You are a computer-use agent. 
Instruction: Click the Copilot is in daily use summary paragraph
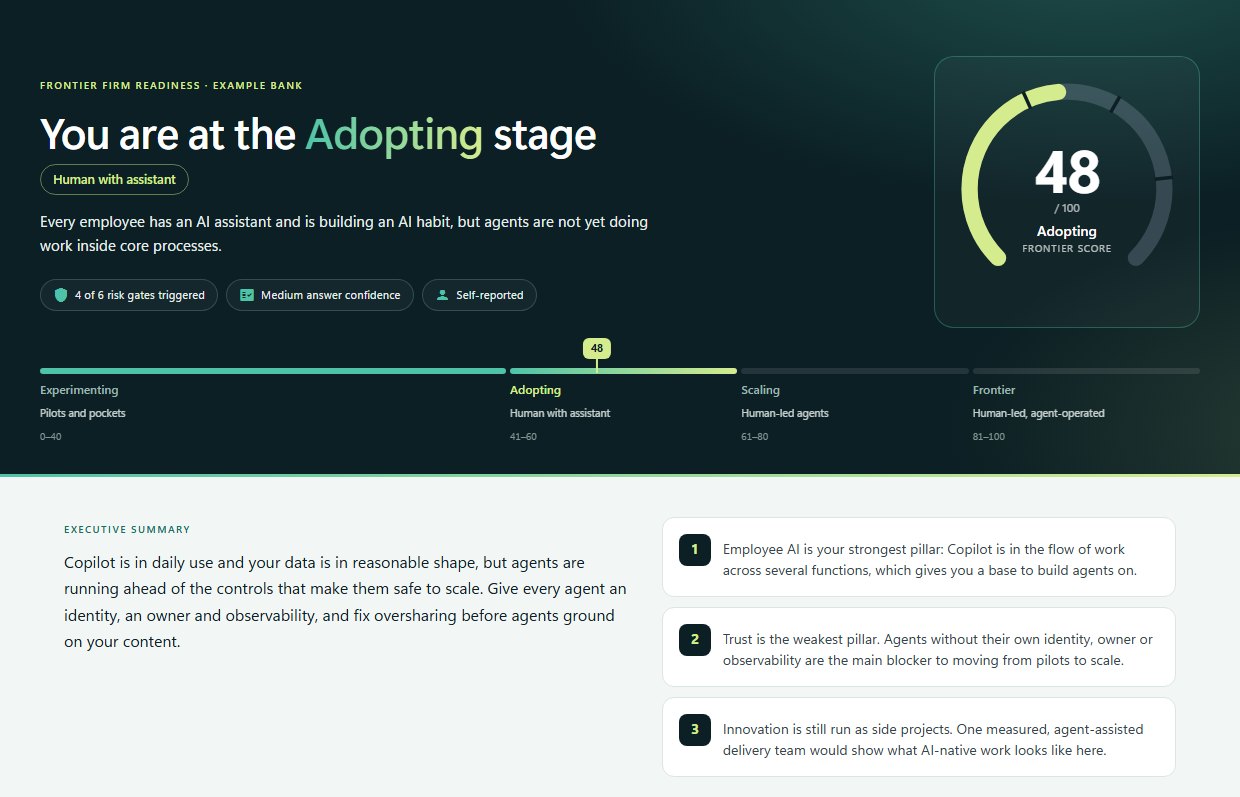[x=345, y=602]
